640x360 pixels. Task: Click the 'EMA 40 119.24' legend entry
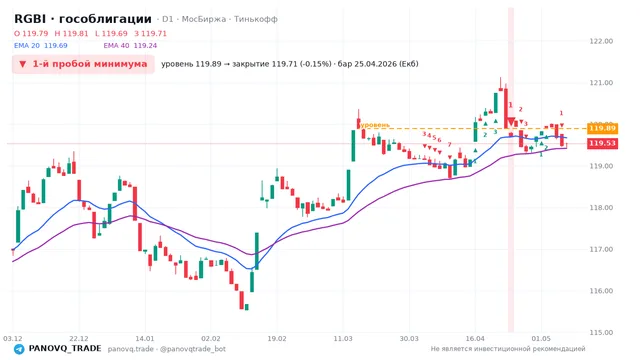point(130,46)
